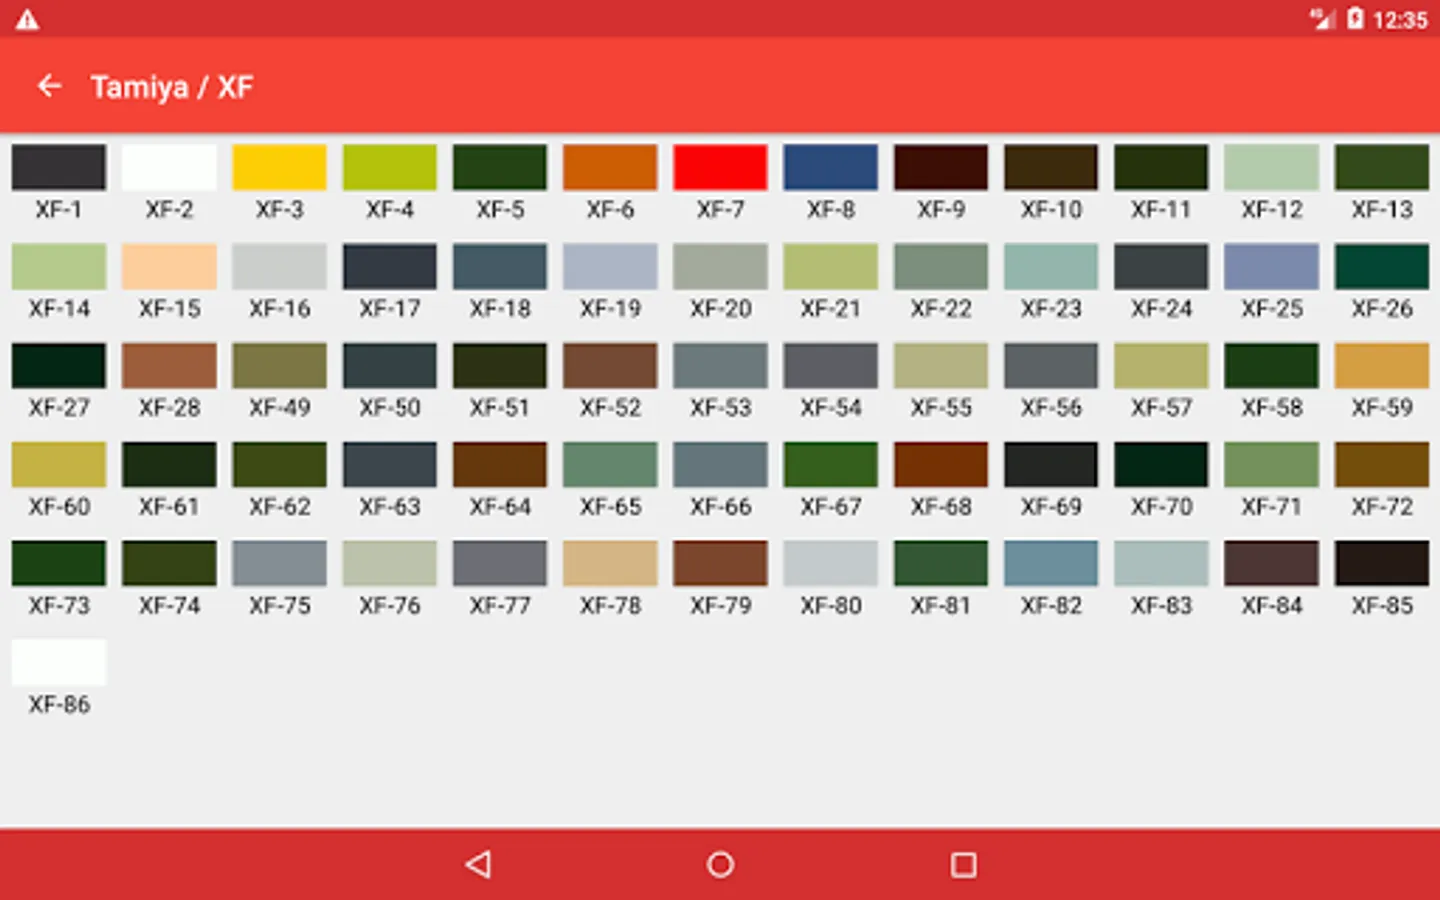Choose the XF-26 deep green swatch
1440x900 pixels.
coord(1382,266)
